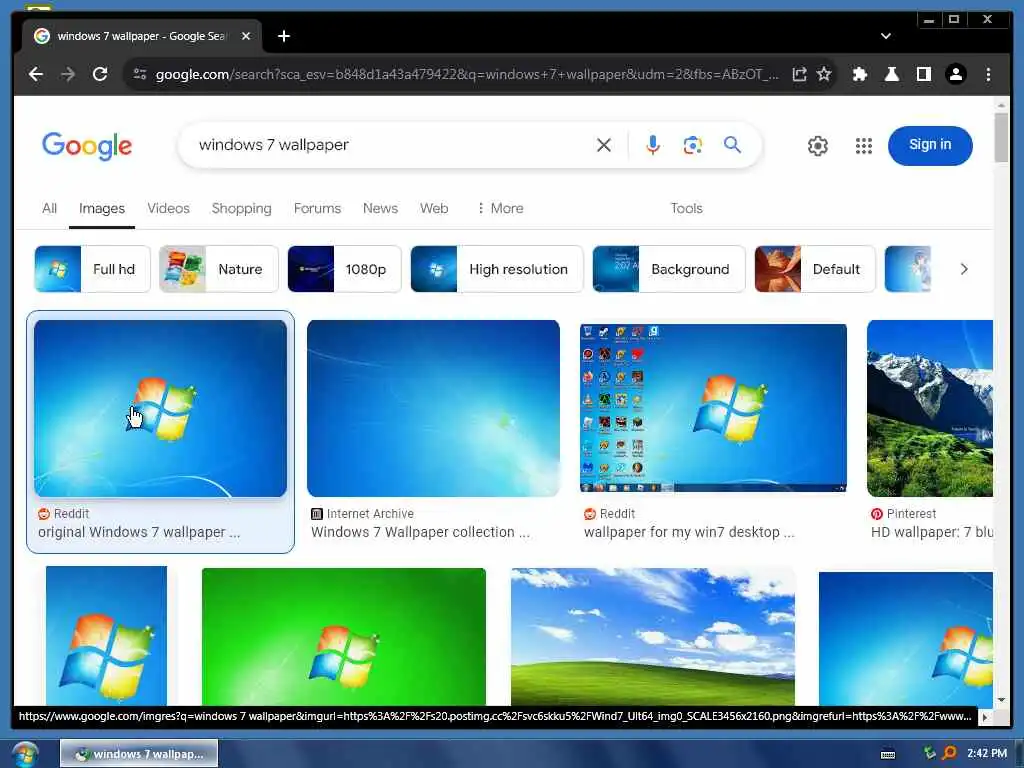The image size is (1024, 768).
Task: Click the Sign in button
Action: click(x=930, y=146)
